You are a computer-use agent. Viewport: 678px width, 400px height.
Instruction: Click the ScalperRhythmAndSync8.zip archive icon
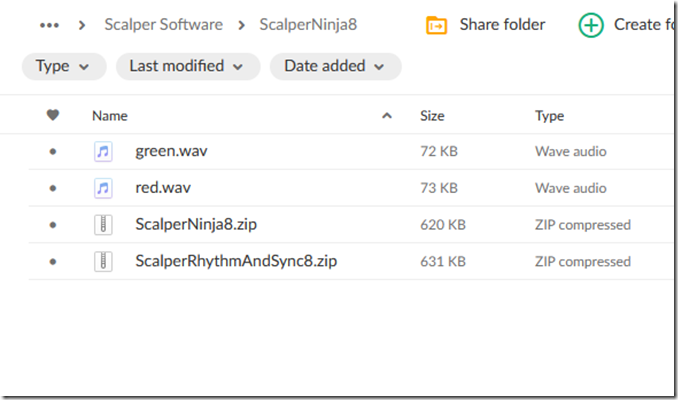coord(103,262)
